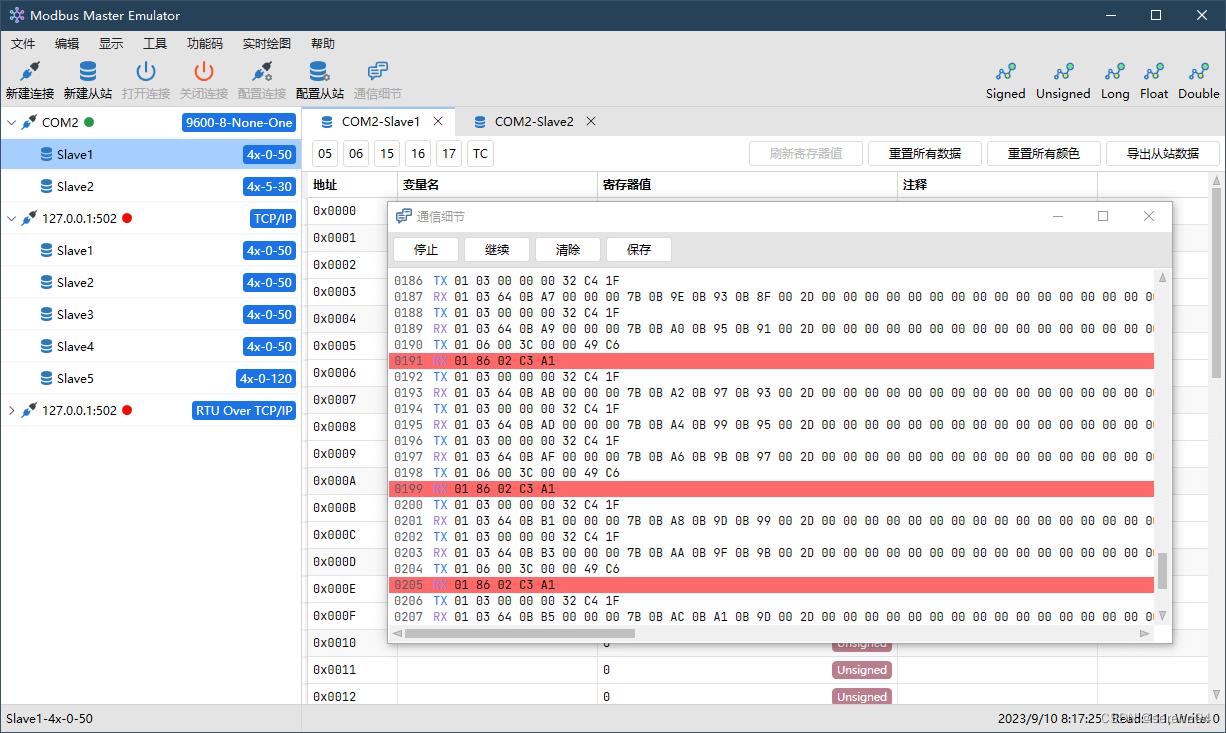Screen dimensions: 1226x733
Task: Select the Double display format icon
Action: pos(1198,80)
